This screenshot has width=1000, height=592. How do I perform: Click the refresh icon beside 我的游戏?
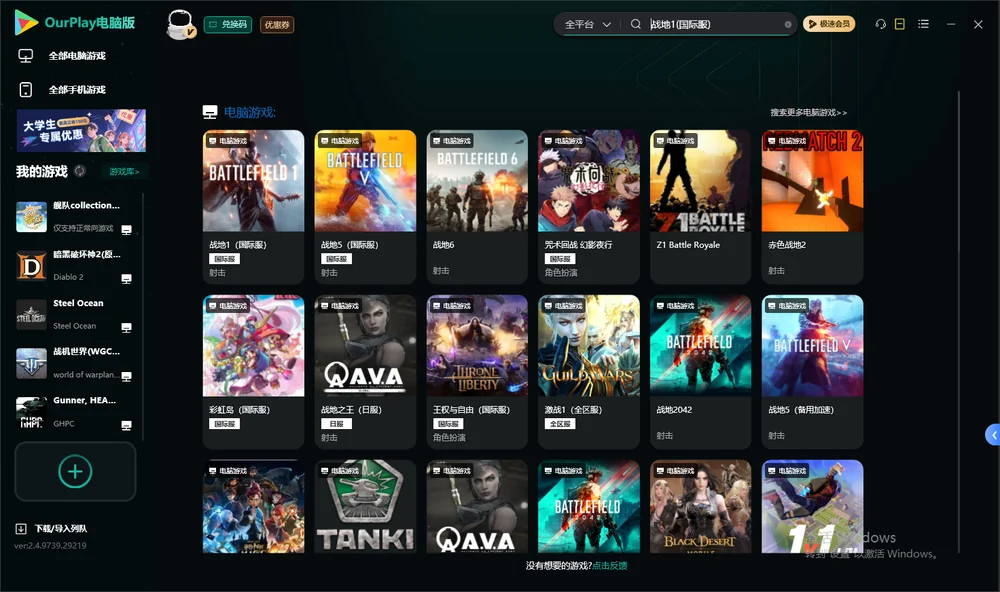(80, 171)
